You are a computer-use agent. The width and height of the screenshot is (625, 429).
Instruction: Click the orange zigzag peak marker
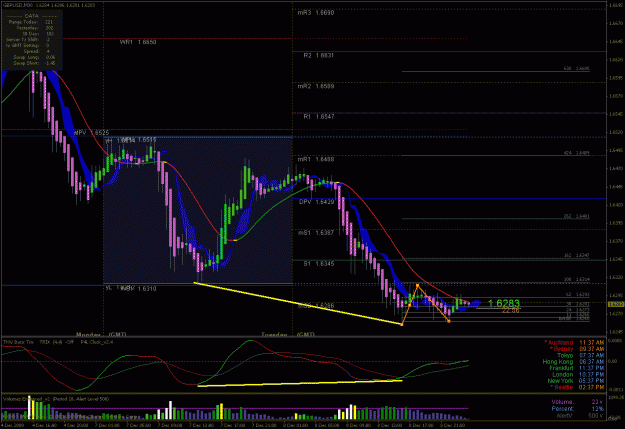click(x=417, y=285)
